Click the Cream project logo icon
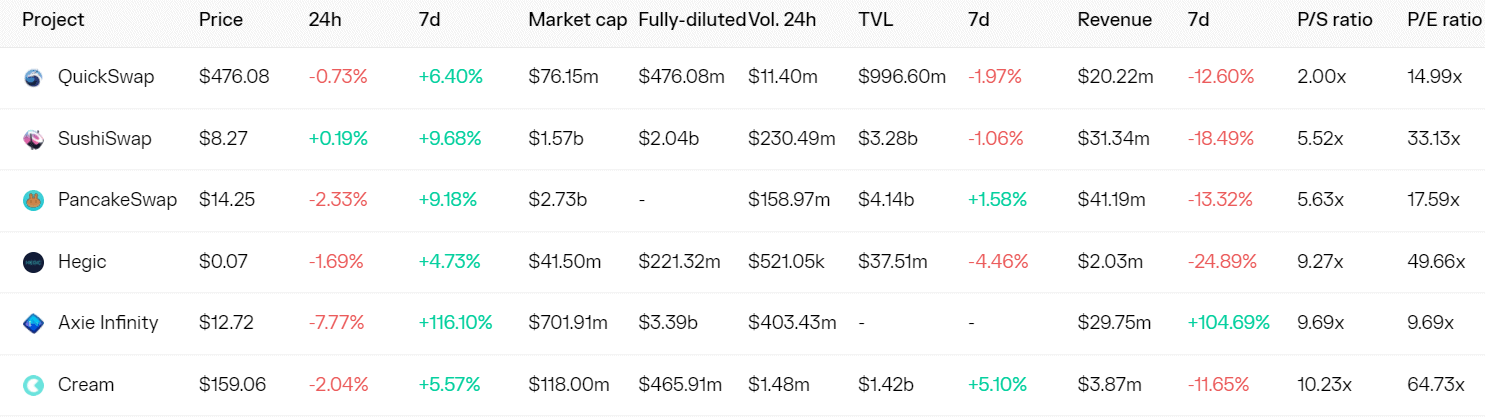1485x418 pixels. click(33, 385)
